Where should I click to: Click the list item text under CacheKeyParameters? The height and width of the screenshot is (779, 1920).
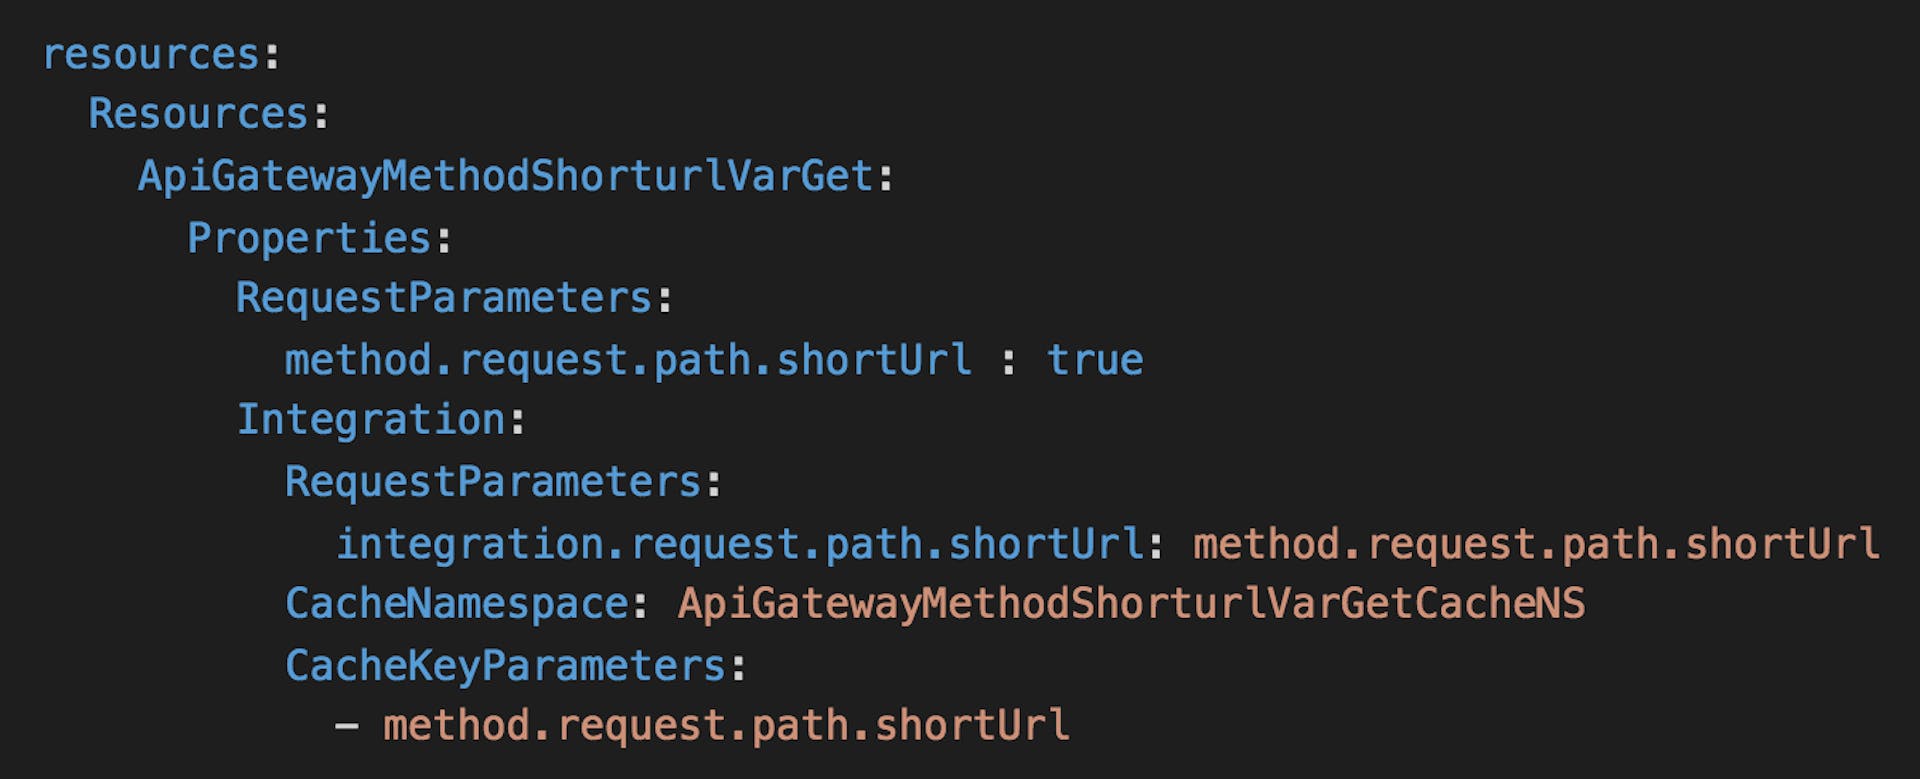(726, 726)
